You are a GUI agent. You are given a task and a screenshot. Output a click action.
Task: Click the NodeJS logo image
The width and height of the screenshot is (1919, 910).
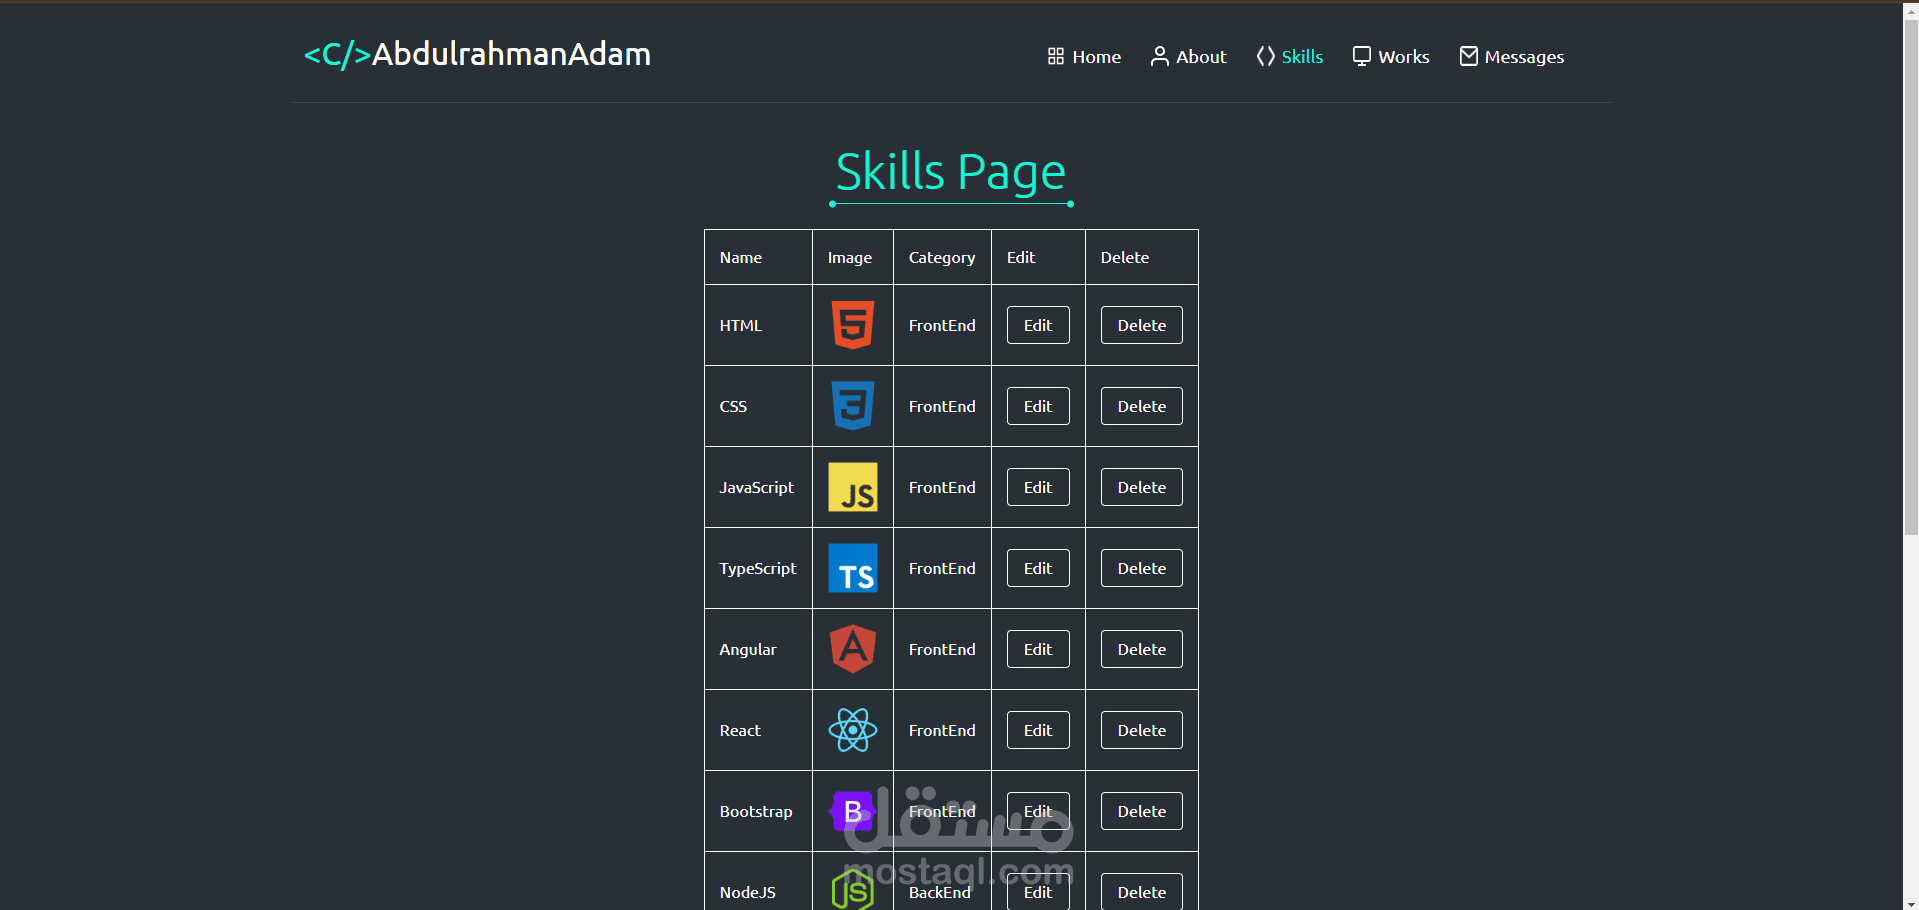[853, 889]
